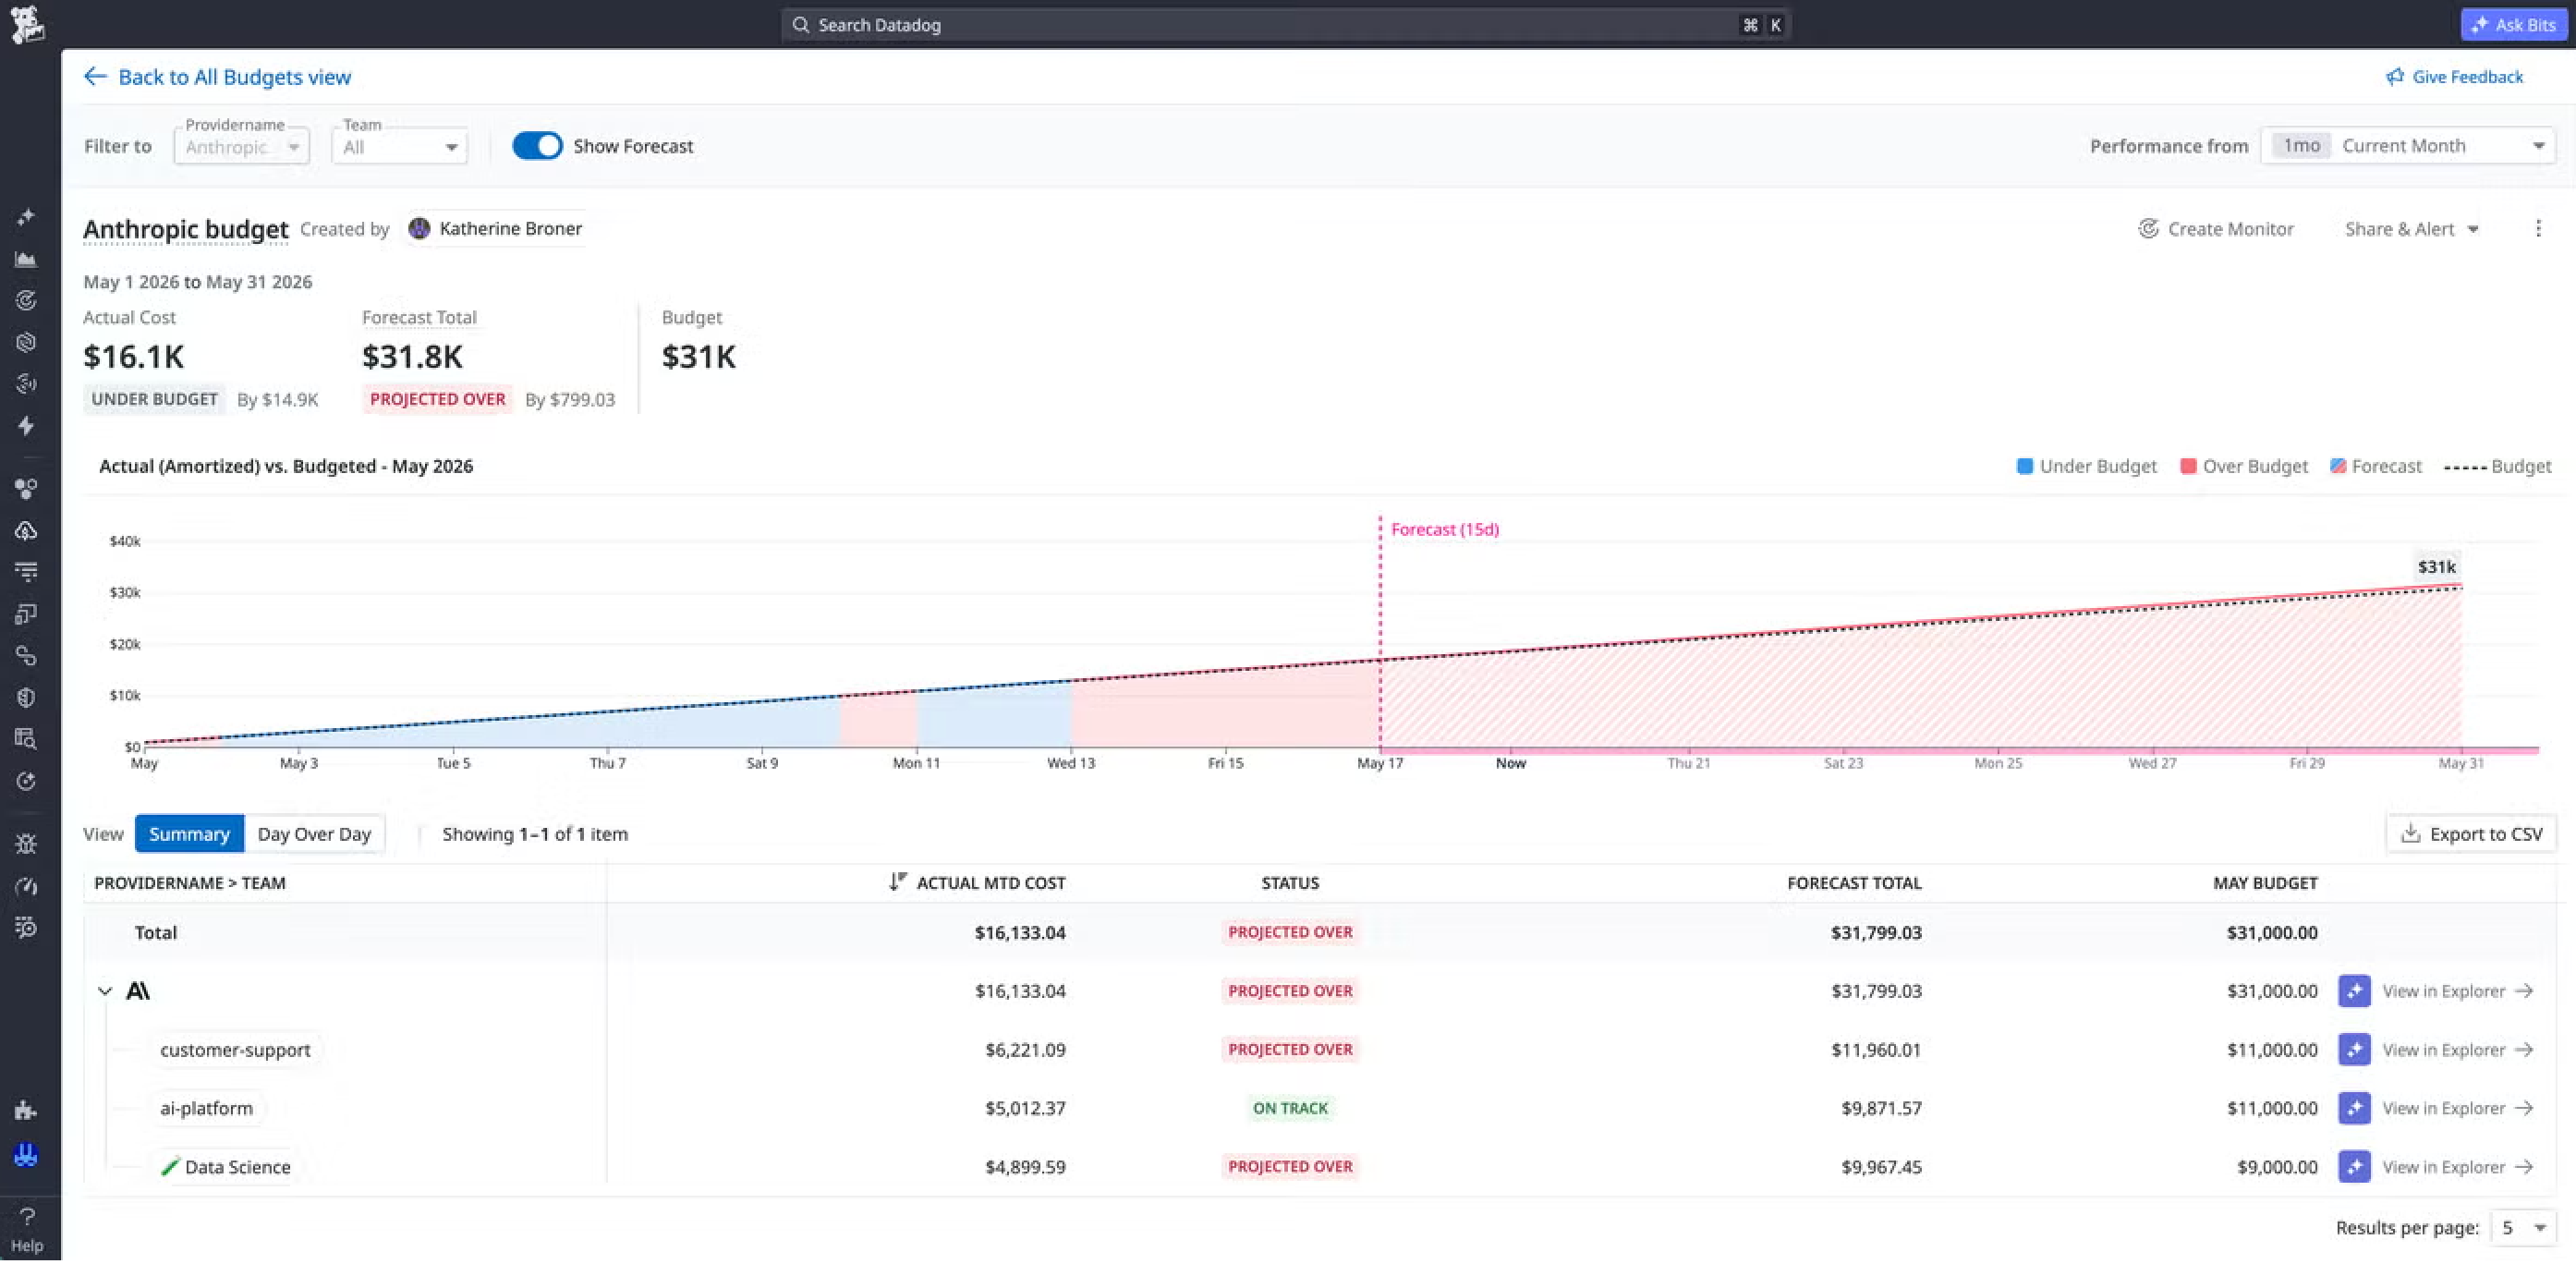Open the overlapping windows sidebar icon
The image size is (2576, 1264).
coord(26,614)
